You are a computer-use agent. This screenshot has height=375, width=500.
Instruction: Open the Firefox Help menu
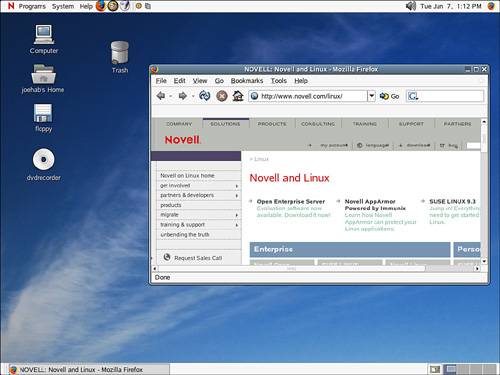(x=301, y=81)
